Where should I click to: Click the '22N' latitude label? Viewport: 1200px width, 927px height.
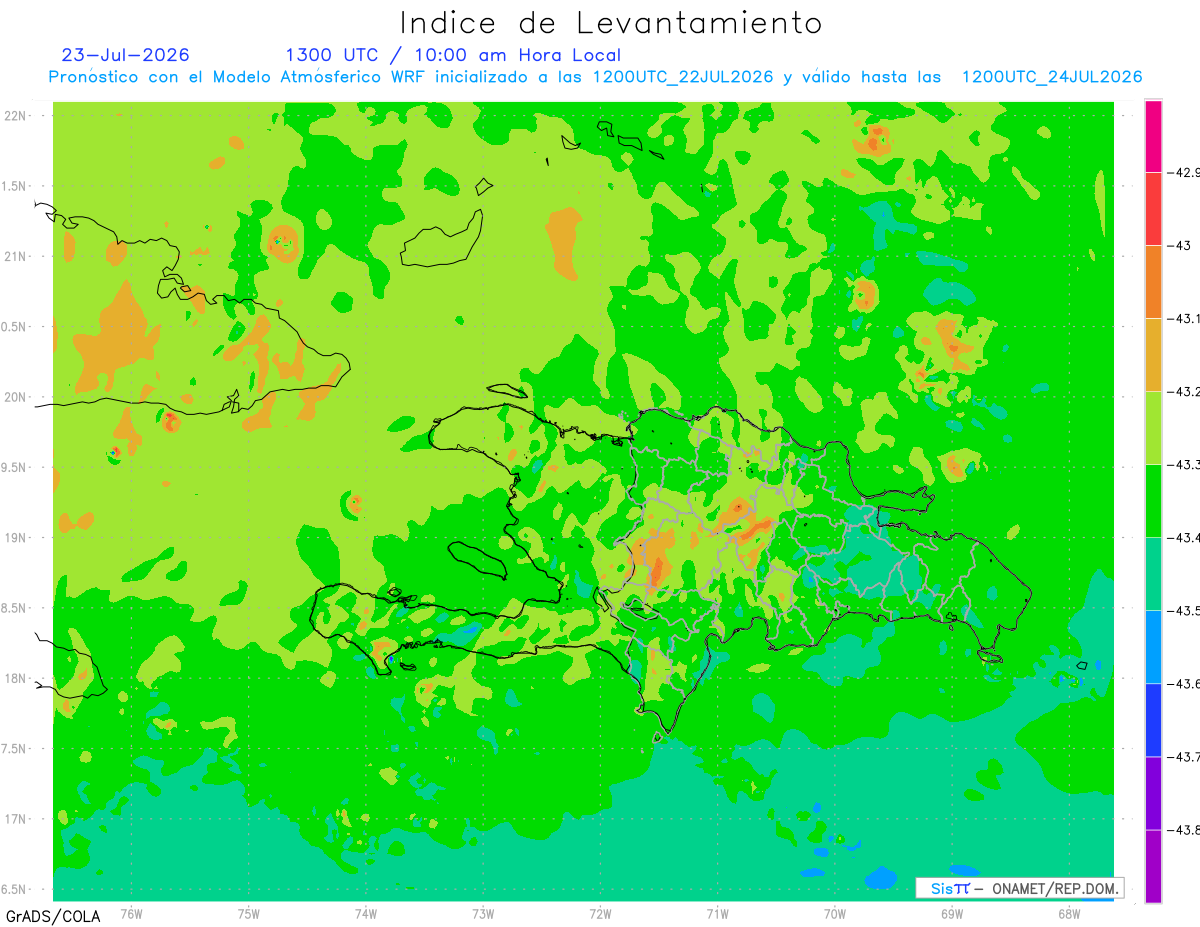tap(16, 116)
